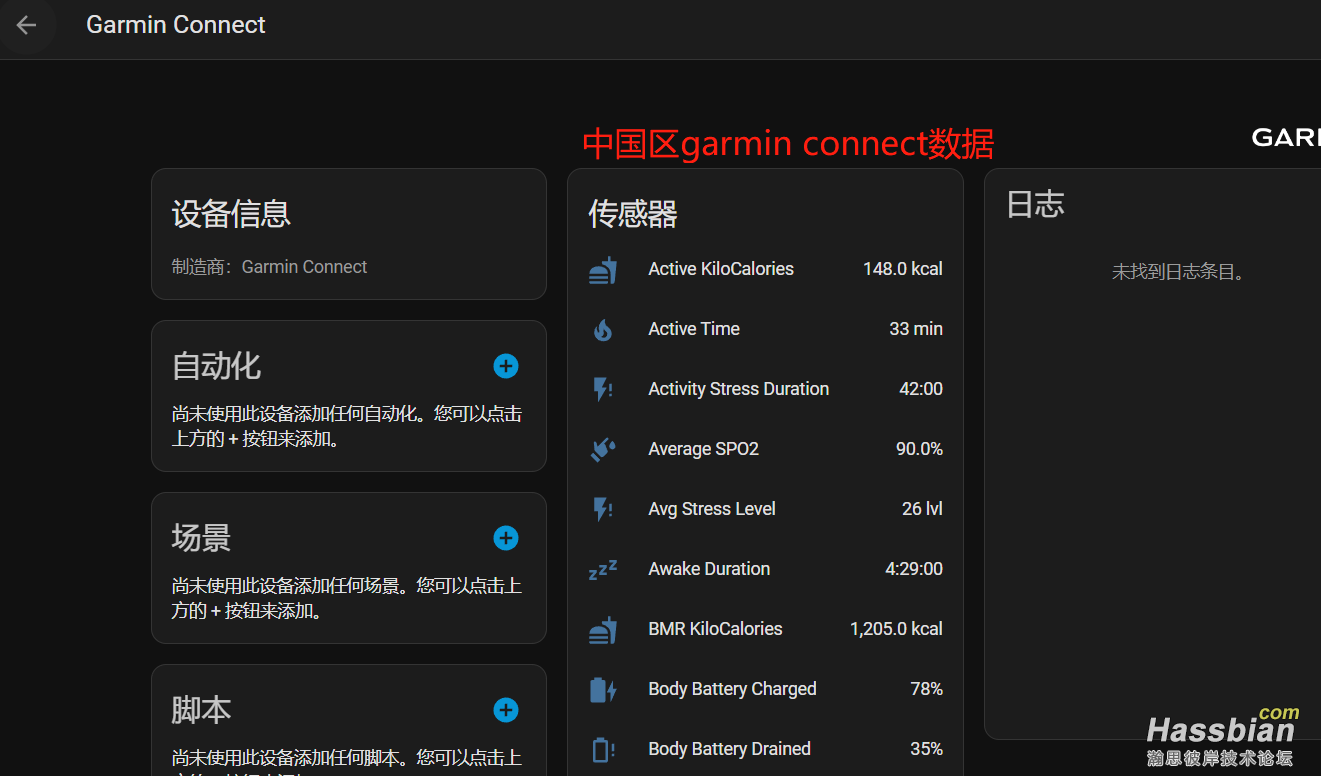The image size is (1321, 776).
Task: Click the 1,205.0 kcal value
Action: 896,629
